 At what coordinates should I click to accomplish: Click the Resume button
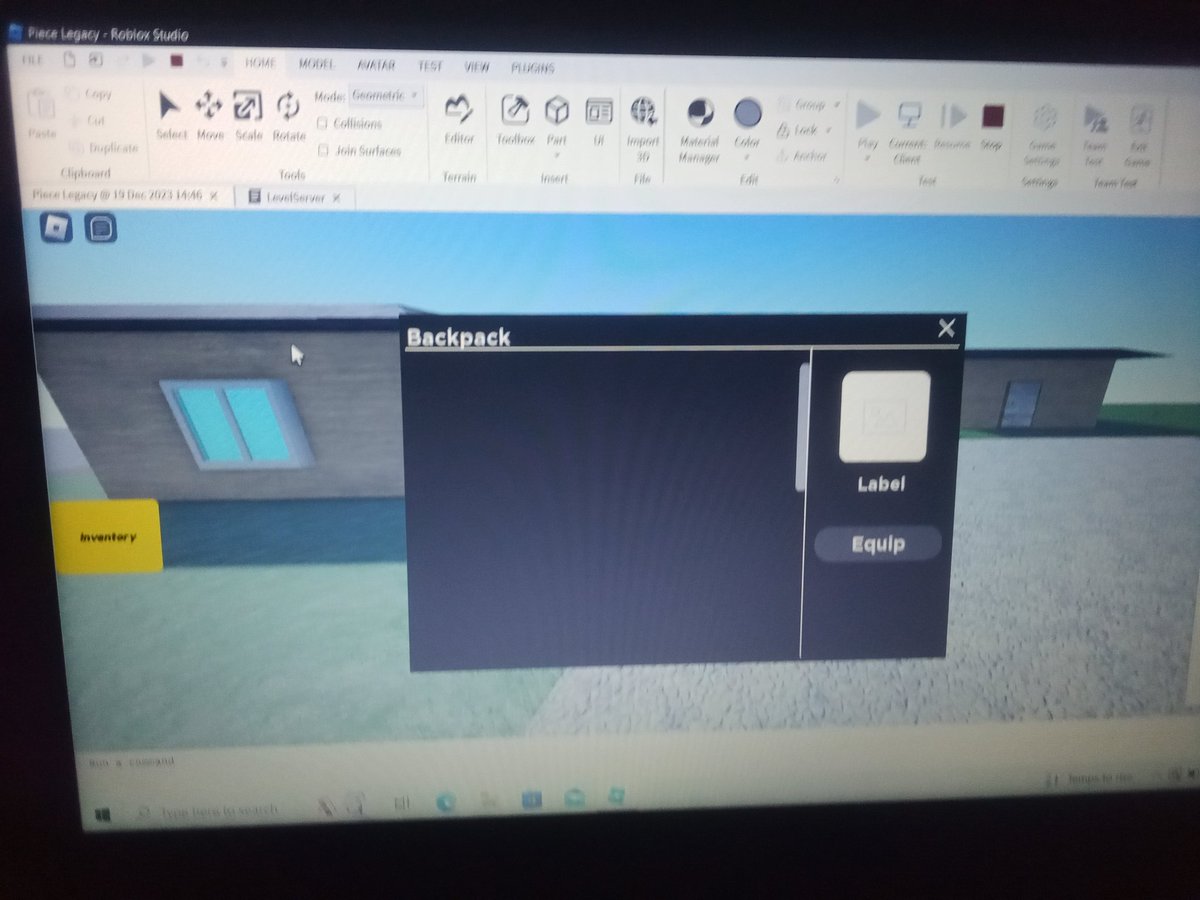[953, 126]
